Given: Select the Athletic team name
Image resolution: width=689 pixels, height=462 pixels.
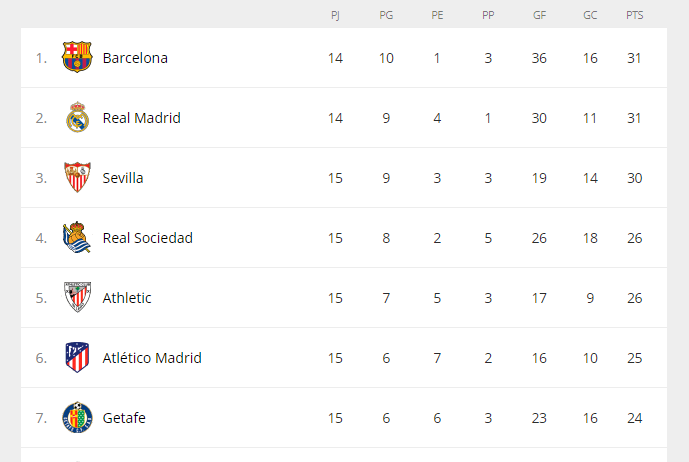Looking at the screenshot, I should [127, 298].
